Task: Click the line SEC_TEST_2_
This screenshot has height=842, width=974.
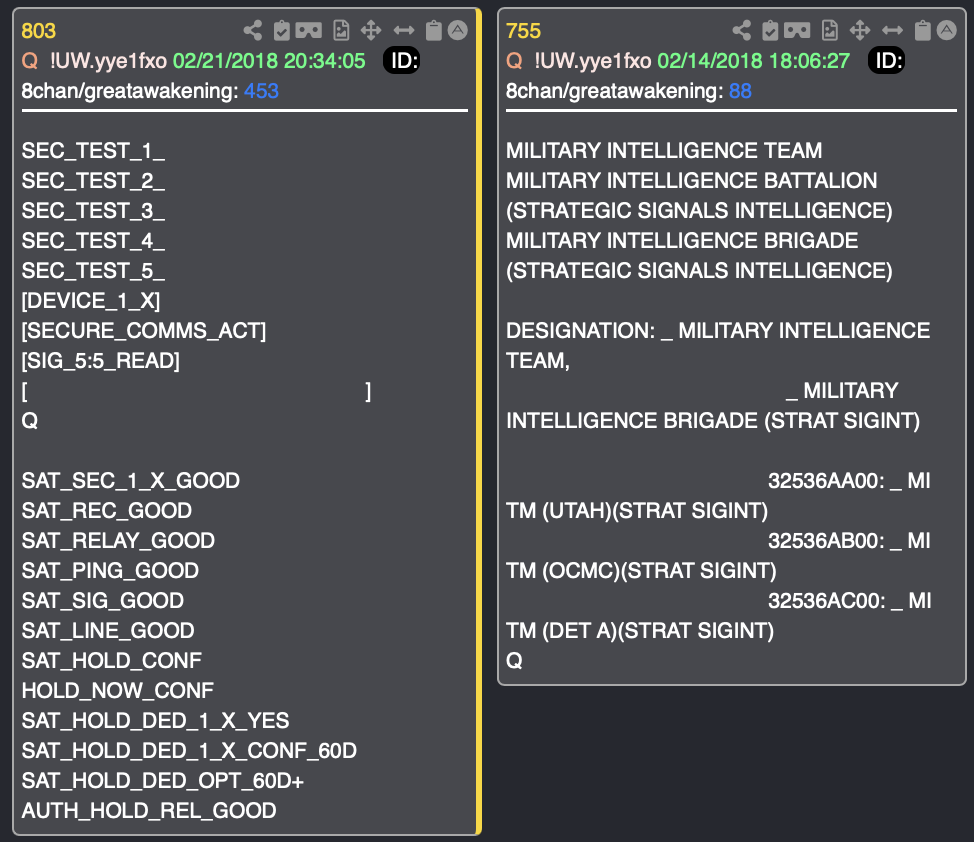Action: tap(93, 181)
